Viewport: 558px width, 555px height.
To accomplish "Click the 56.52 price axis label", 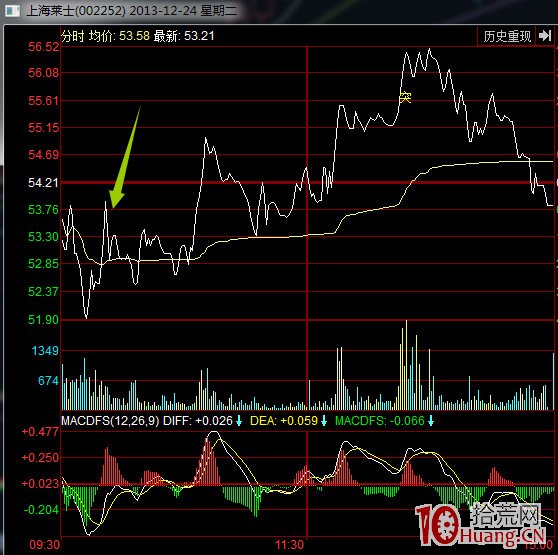I will [43, 47].
